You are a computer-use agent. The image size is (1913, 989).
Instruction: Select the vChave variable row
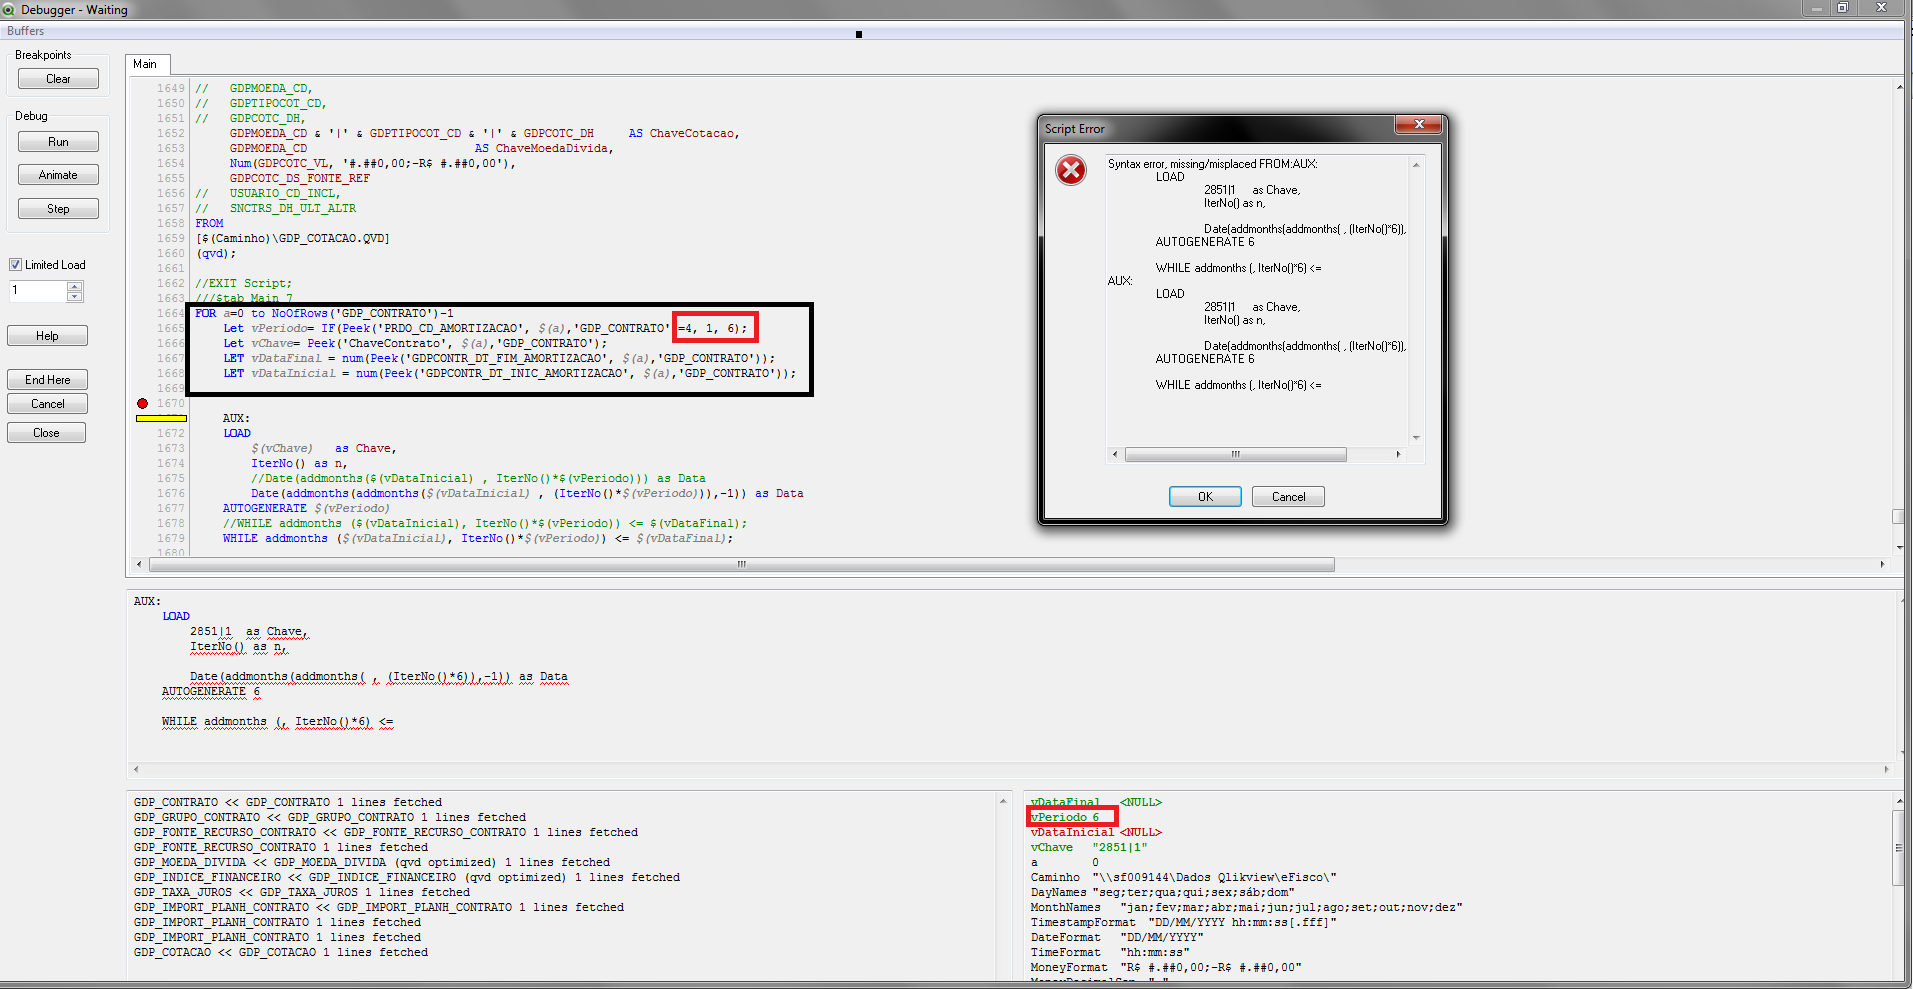click(1089, 847)
